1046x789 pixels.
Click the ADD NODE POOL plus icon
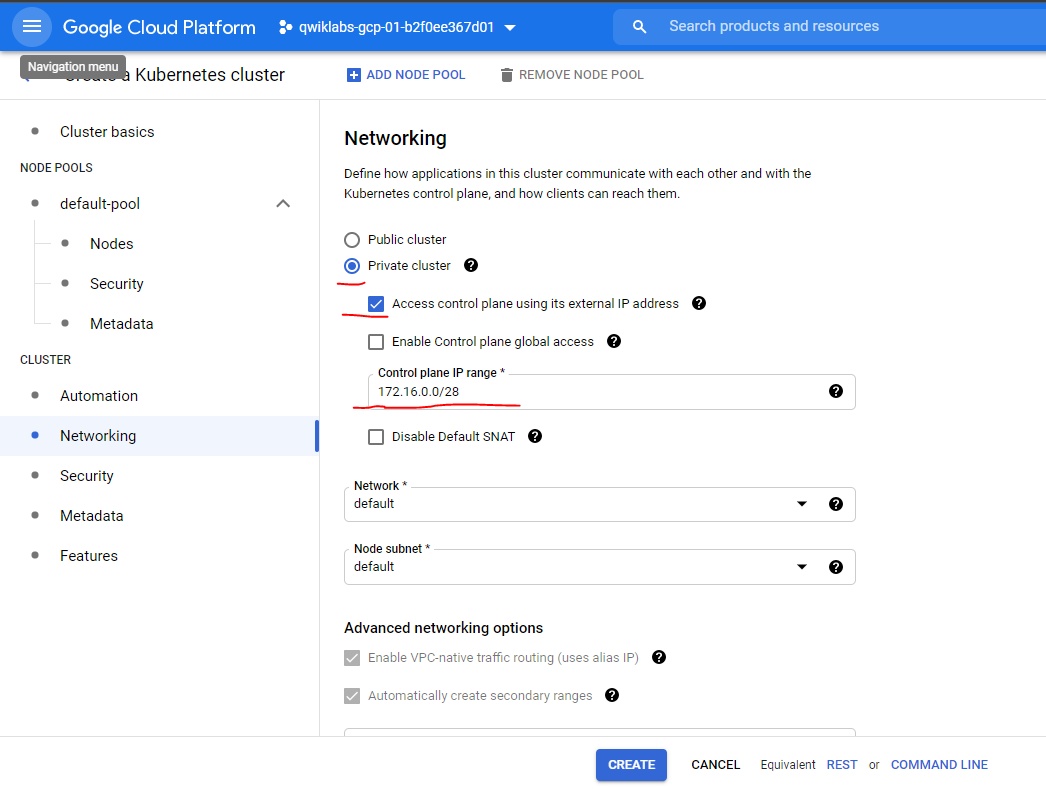pos(354,75)
